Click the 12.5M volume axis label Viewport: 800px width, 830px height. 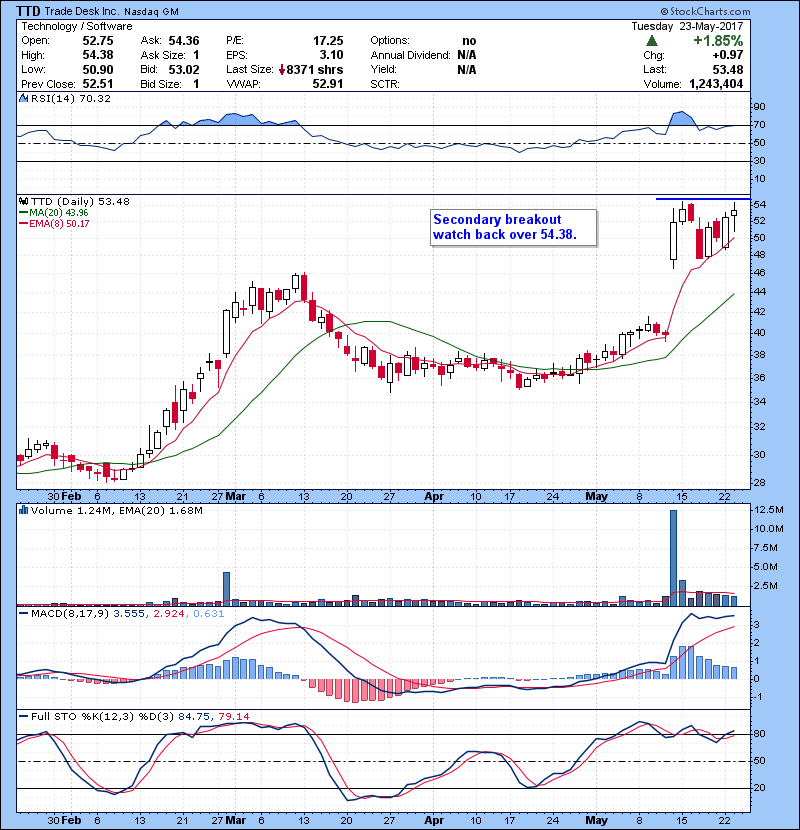[769, 510]
